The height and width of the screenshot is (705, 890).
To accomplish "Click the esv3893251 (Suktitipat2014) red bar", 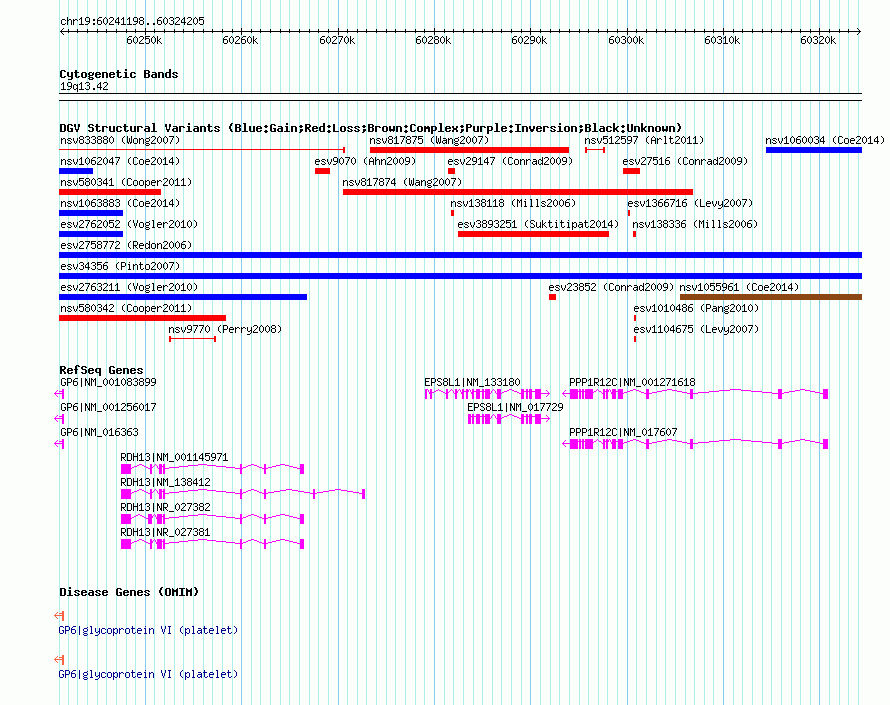I will pyautogui.click(x=534, y=234).
